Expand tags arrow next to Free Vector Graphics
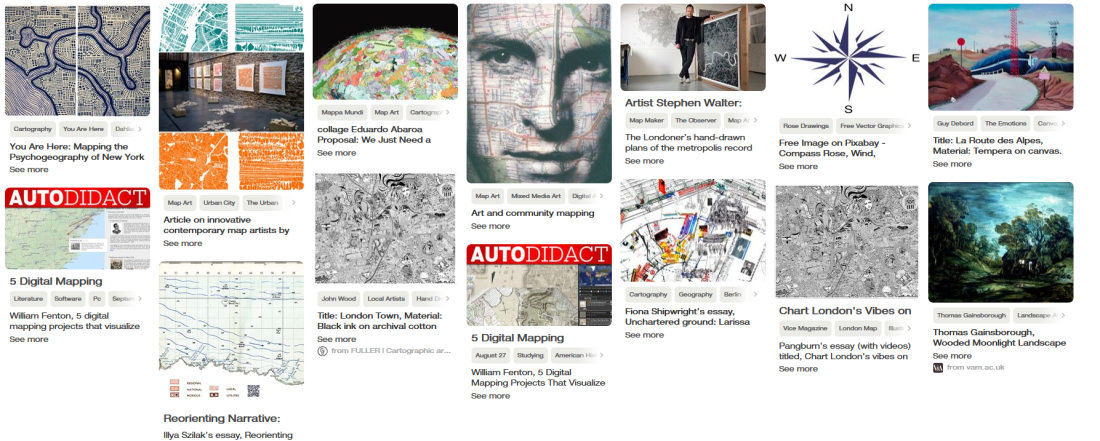Viewport: 1100px width, 441px height. (909, 126)
